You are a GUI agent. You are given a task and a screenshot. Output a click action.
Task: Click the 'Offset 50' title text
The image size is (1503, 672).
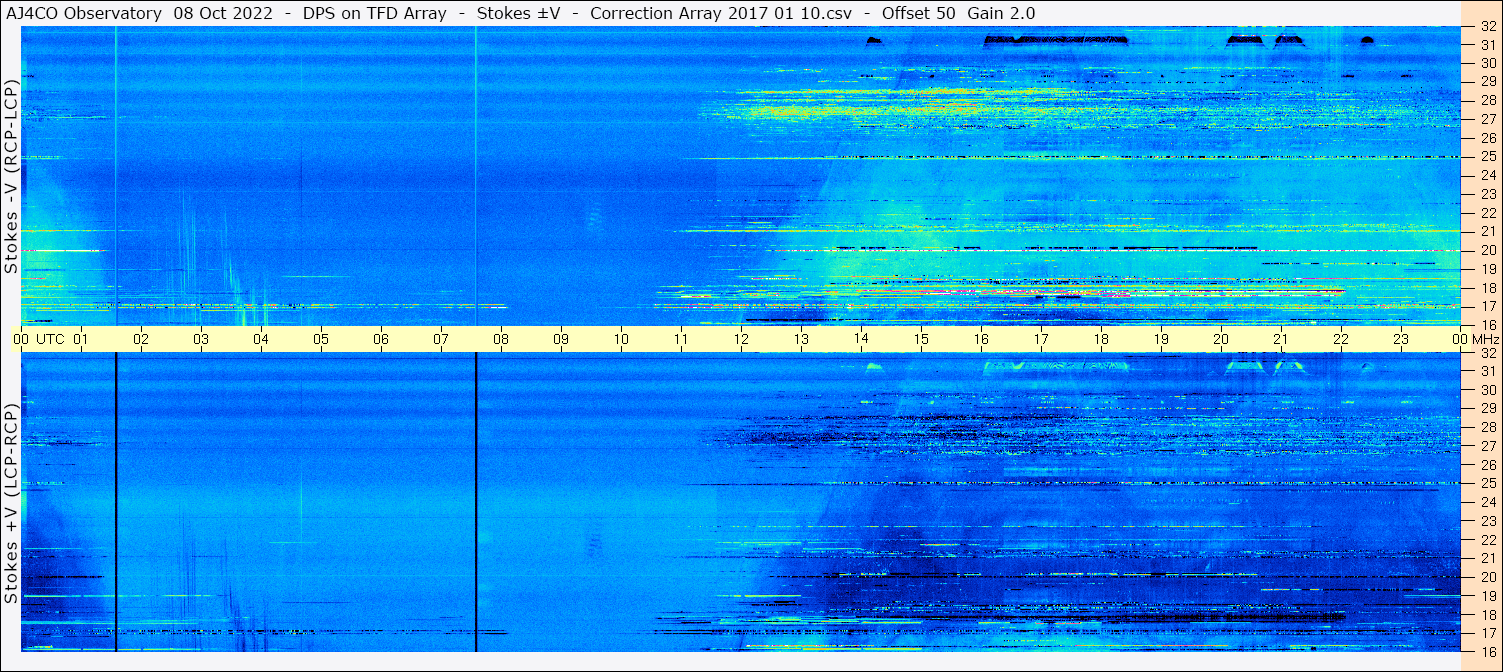(x=919, y=13)
